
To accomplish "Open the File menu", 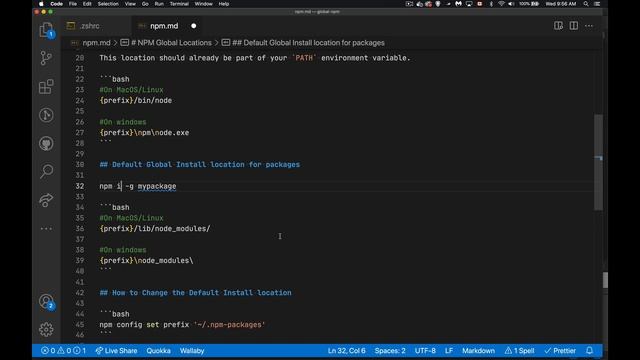I will point(73,4).
